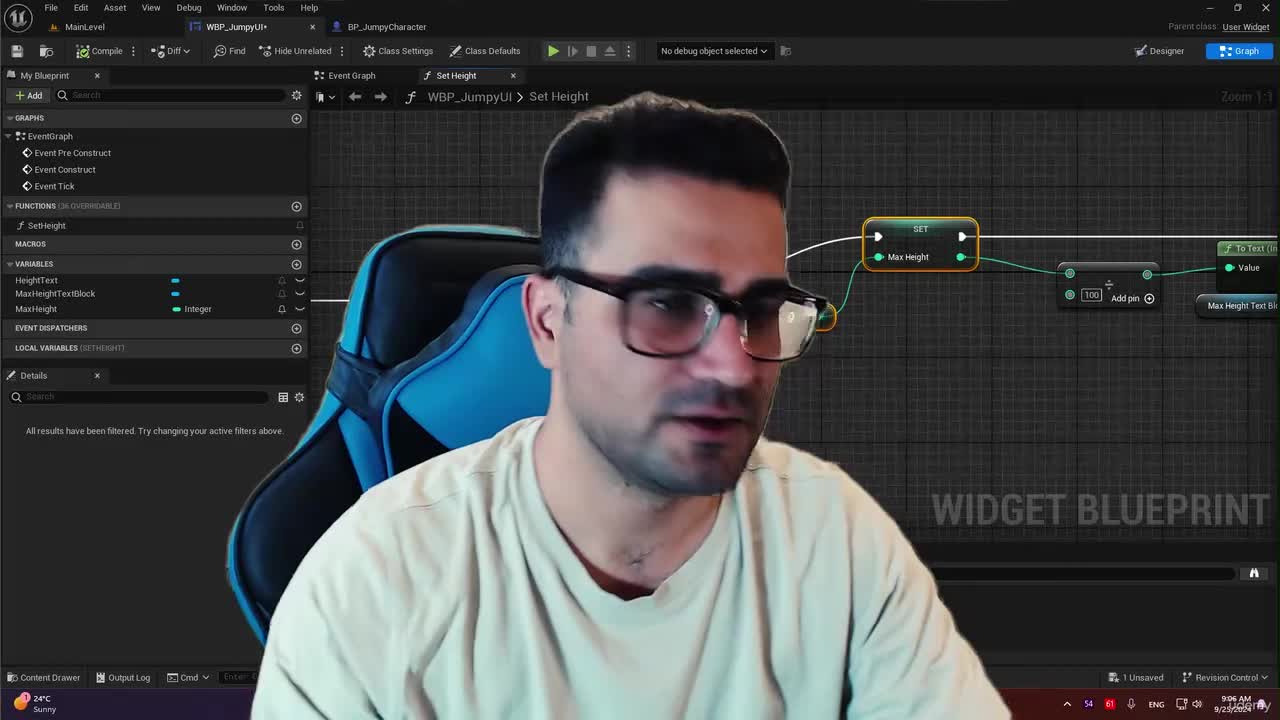
Task: Add a new local variable
Action: tap(296, 348)
